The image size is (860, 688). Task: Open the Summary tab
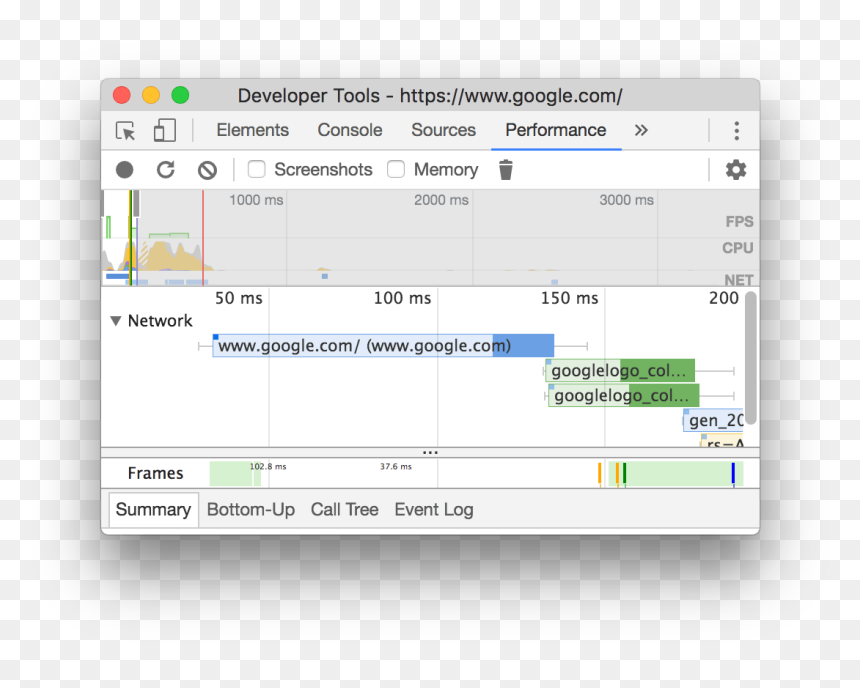pos(154,510)
